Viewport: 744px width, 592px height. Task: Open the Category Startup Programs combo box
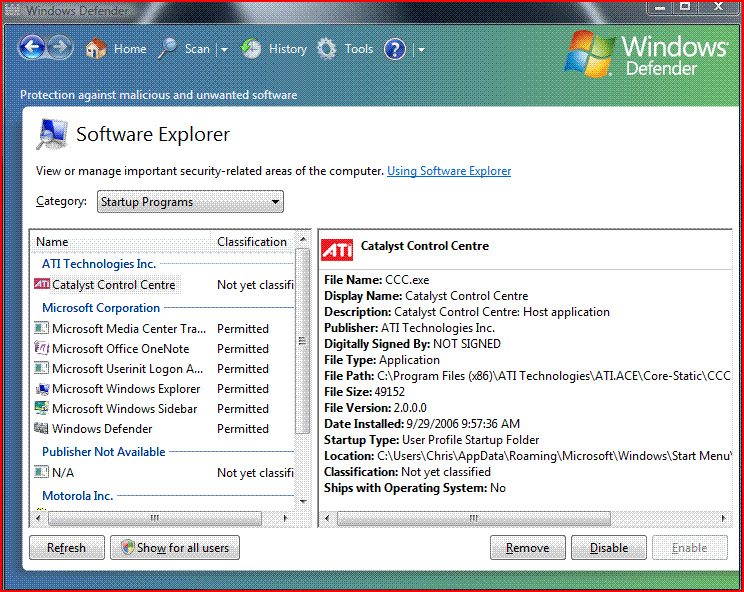click(190, 202)
